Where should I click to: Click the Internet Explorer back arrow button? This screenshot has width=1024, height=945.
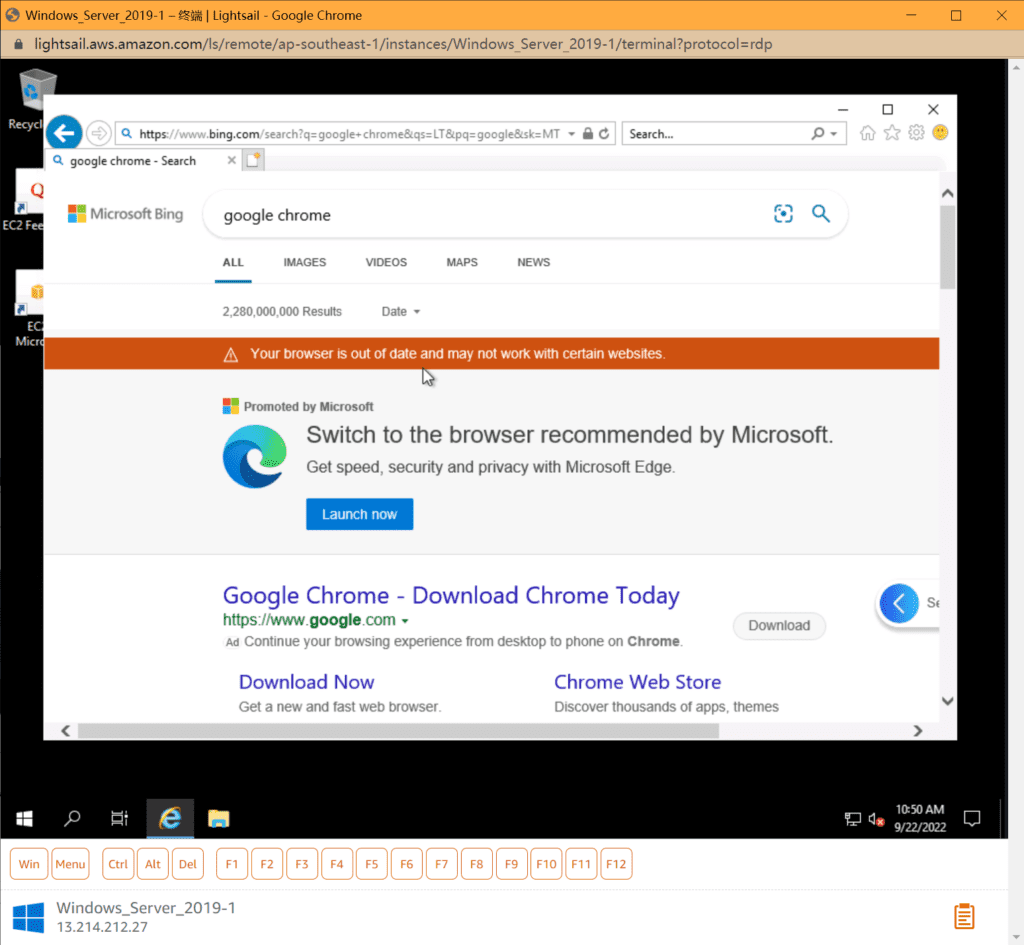(x=64, y=133)
